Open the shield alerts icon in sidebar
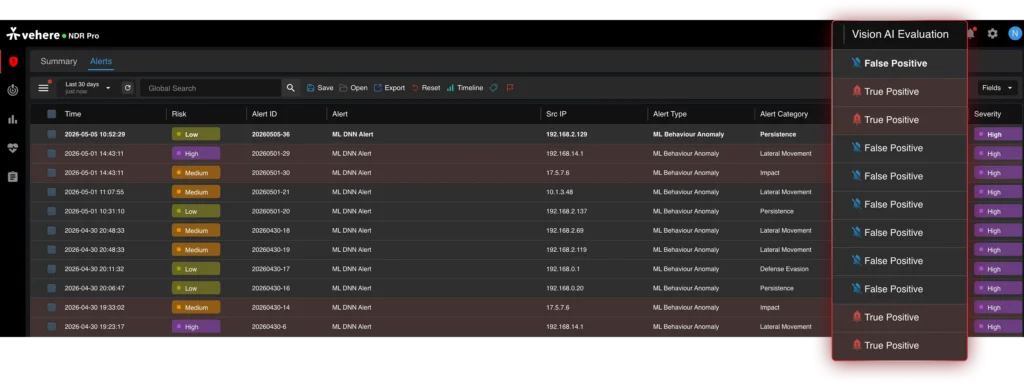The image size is (1024, 384). pos(13,61)
